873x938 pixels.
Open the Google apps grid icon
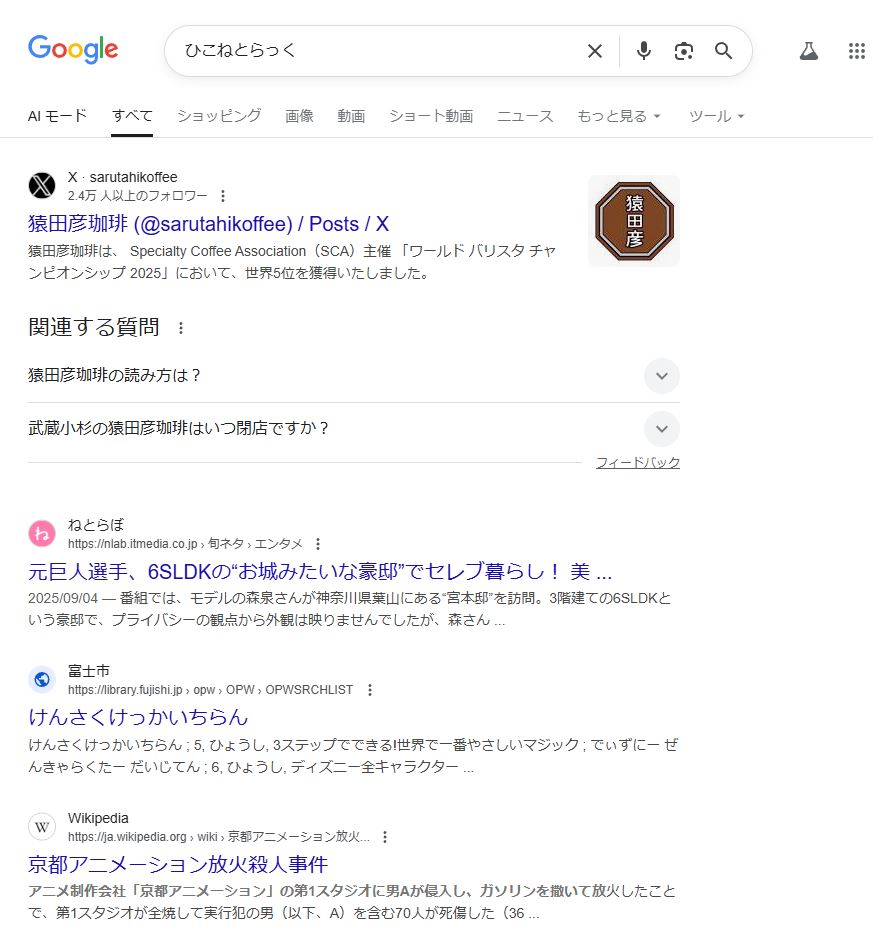pyautogui.click(x=857, y=51)
